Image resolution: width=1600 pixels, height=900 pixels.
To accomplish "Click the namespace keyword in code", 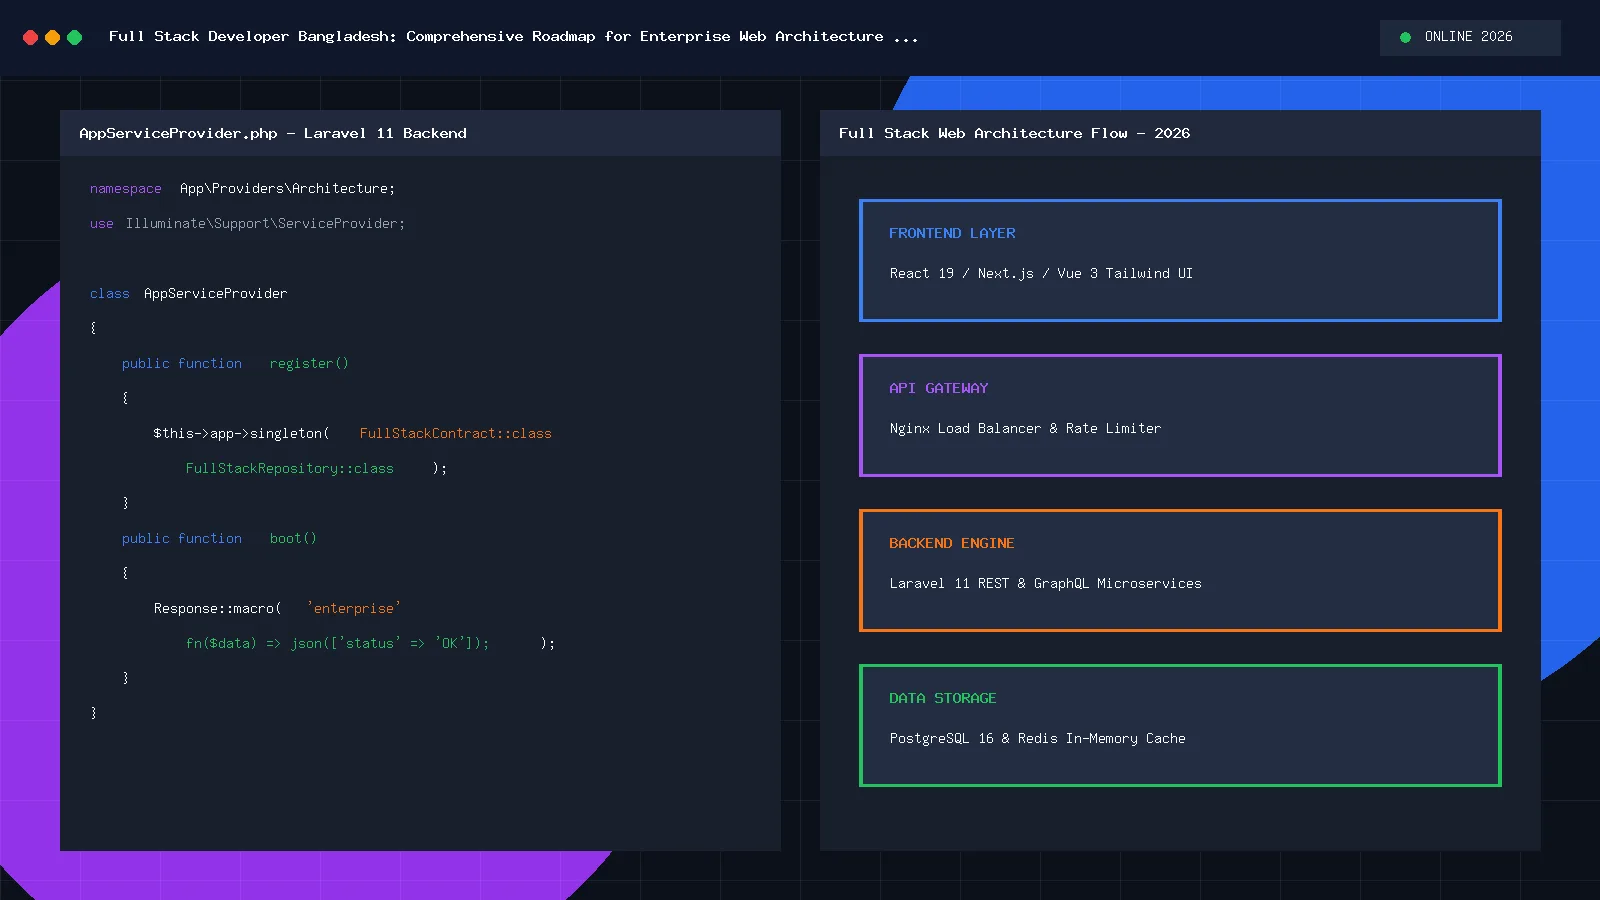I will click(x=125, y=189).
